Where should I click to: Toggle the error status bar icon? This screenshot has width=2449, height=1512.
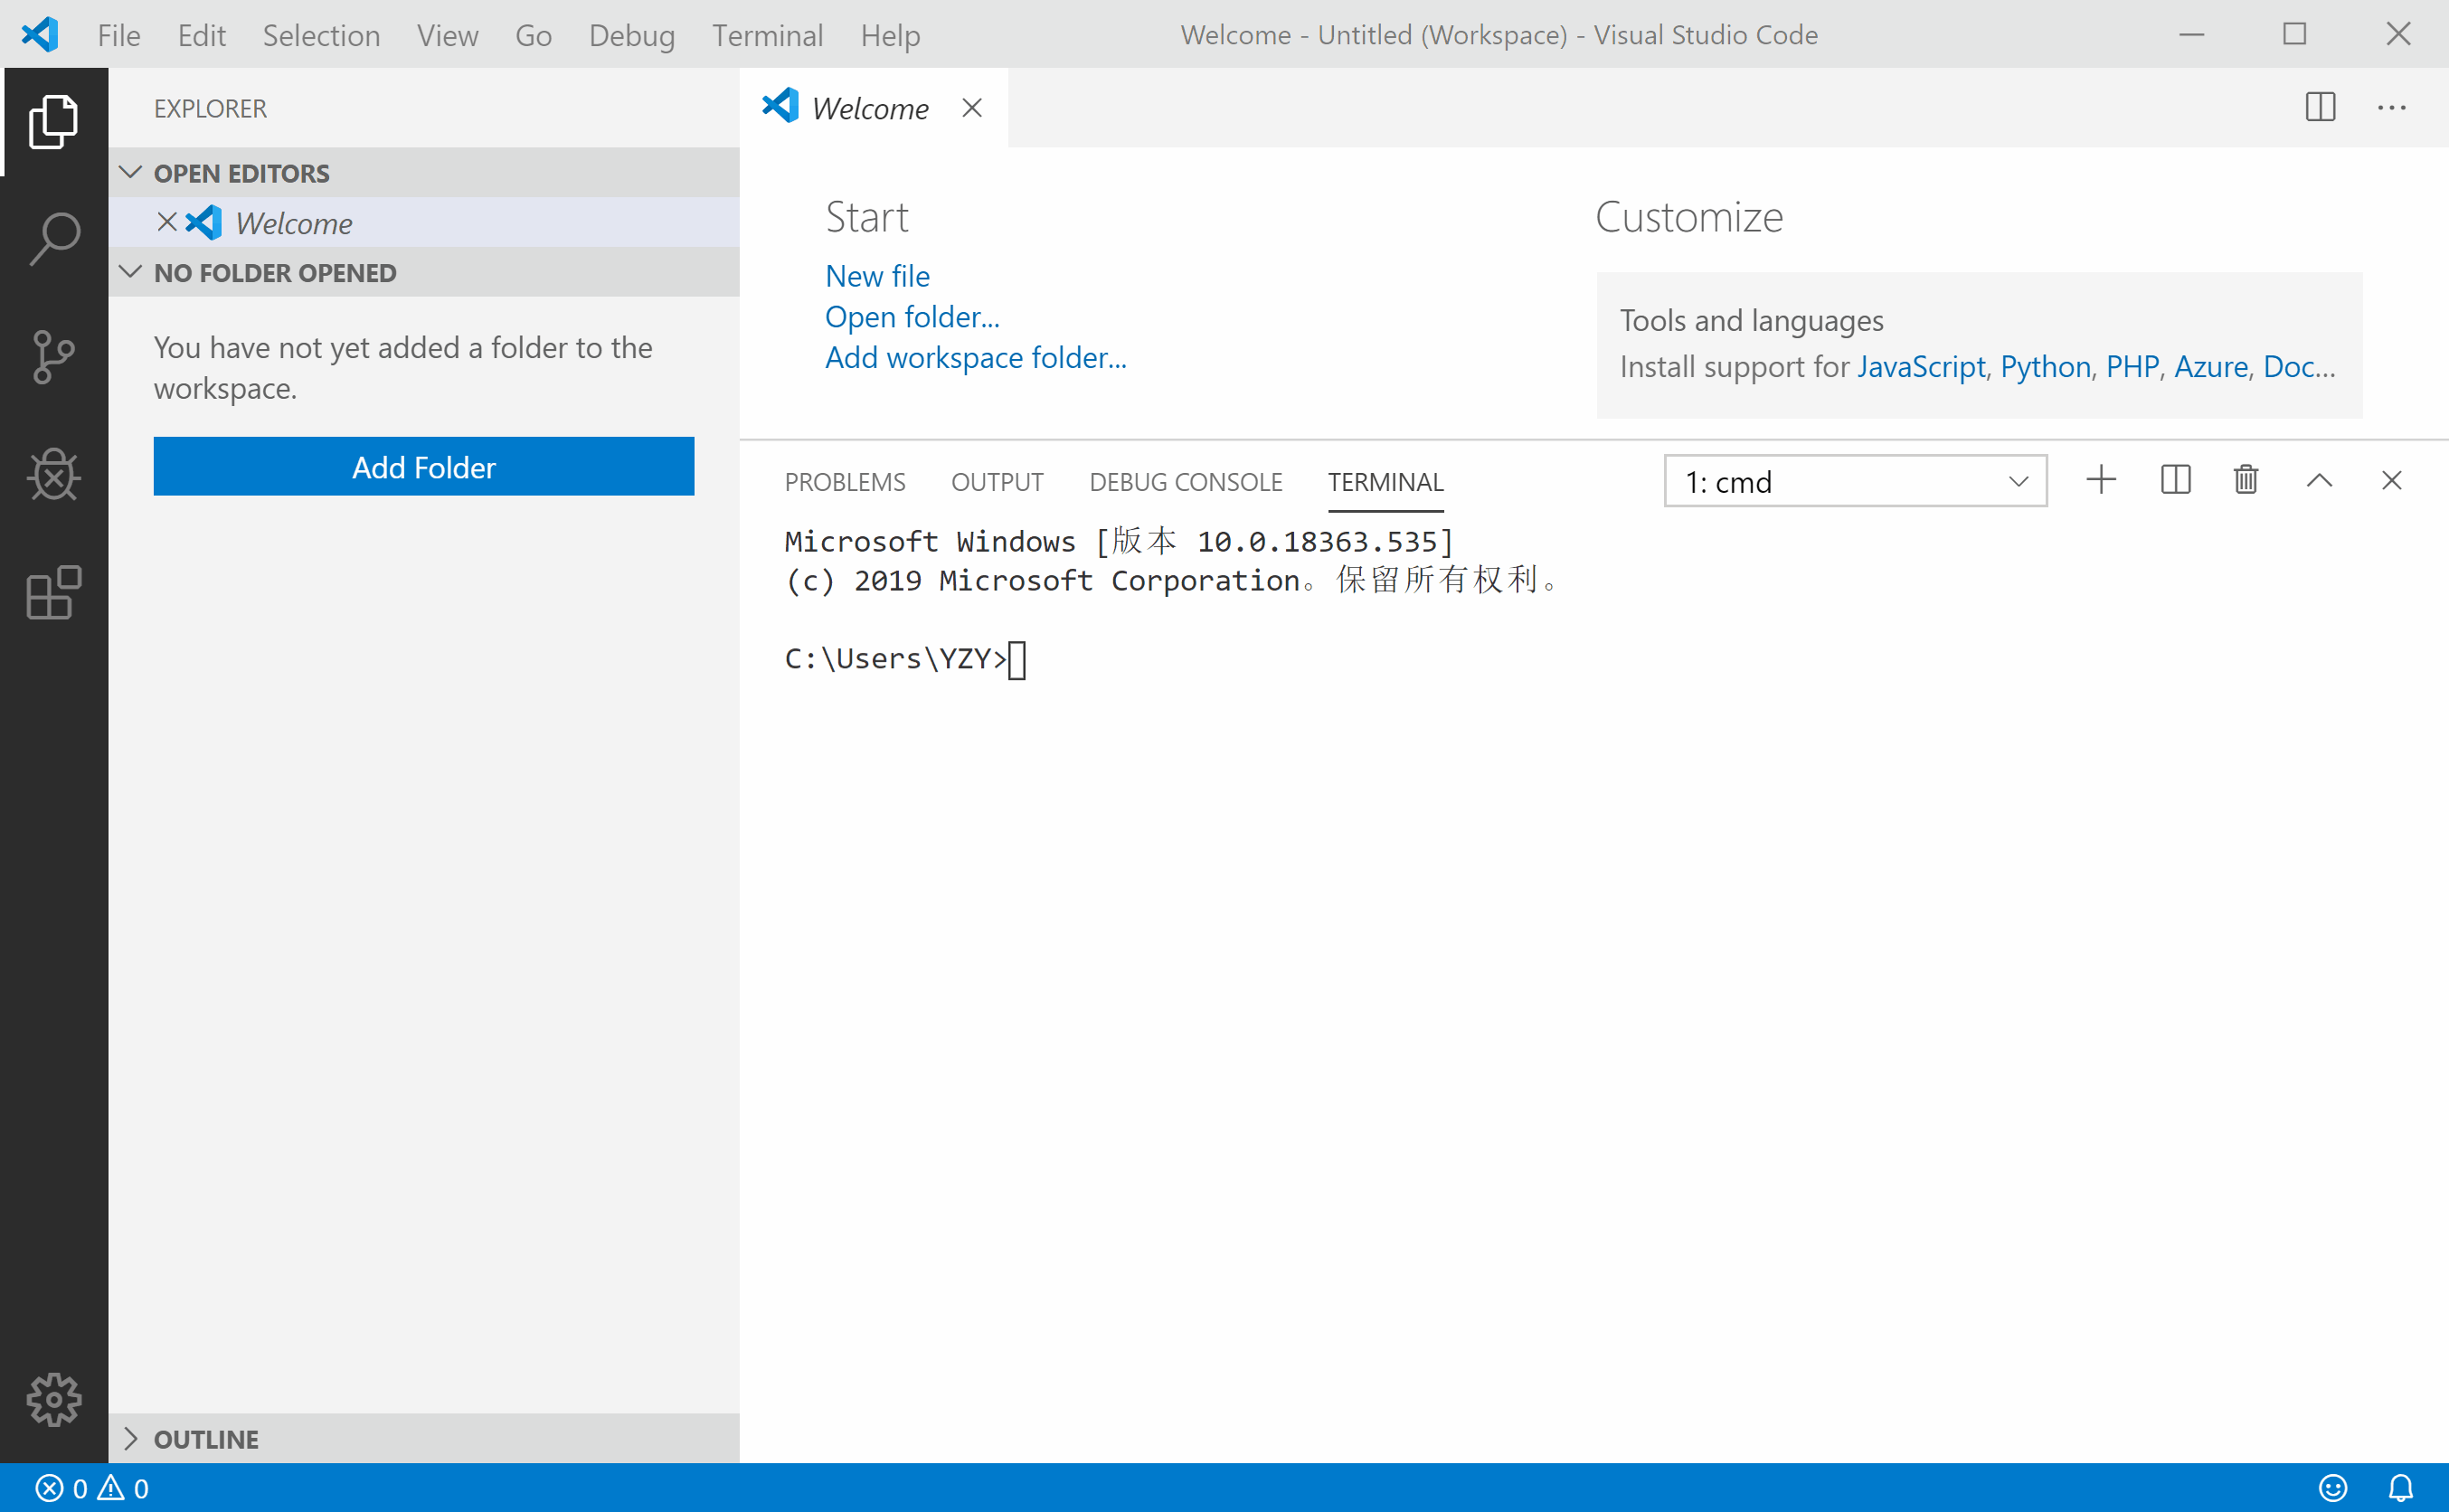[43, 1488]
